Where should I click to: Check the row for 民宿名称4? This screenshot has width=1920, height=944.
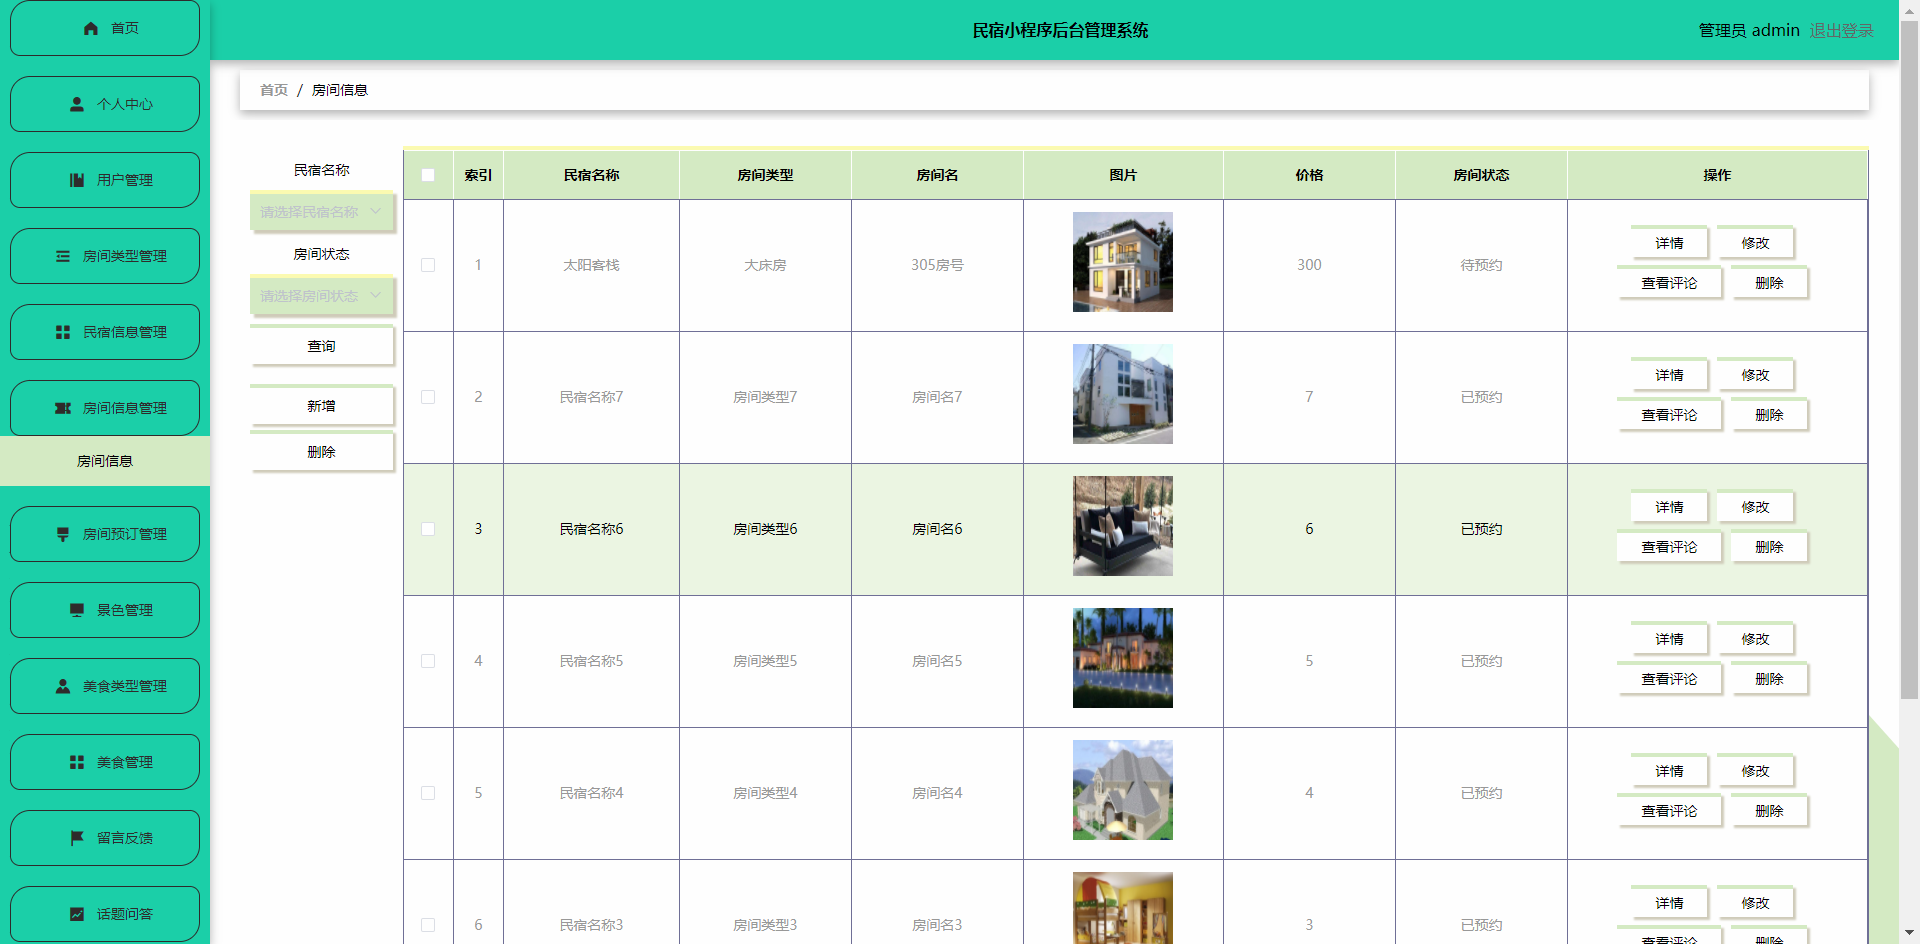pos(428,793)
